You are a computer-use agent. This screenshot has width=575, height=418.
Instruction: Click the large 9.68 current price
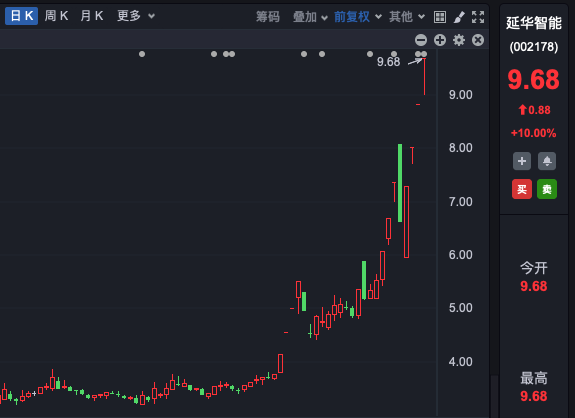(x=534, y=80)
